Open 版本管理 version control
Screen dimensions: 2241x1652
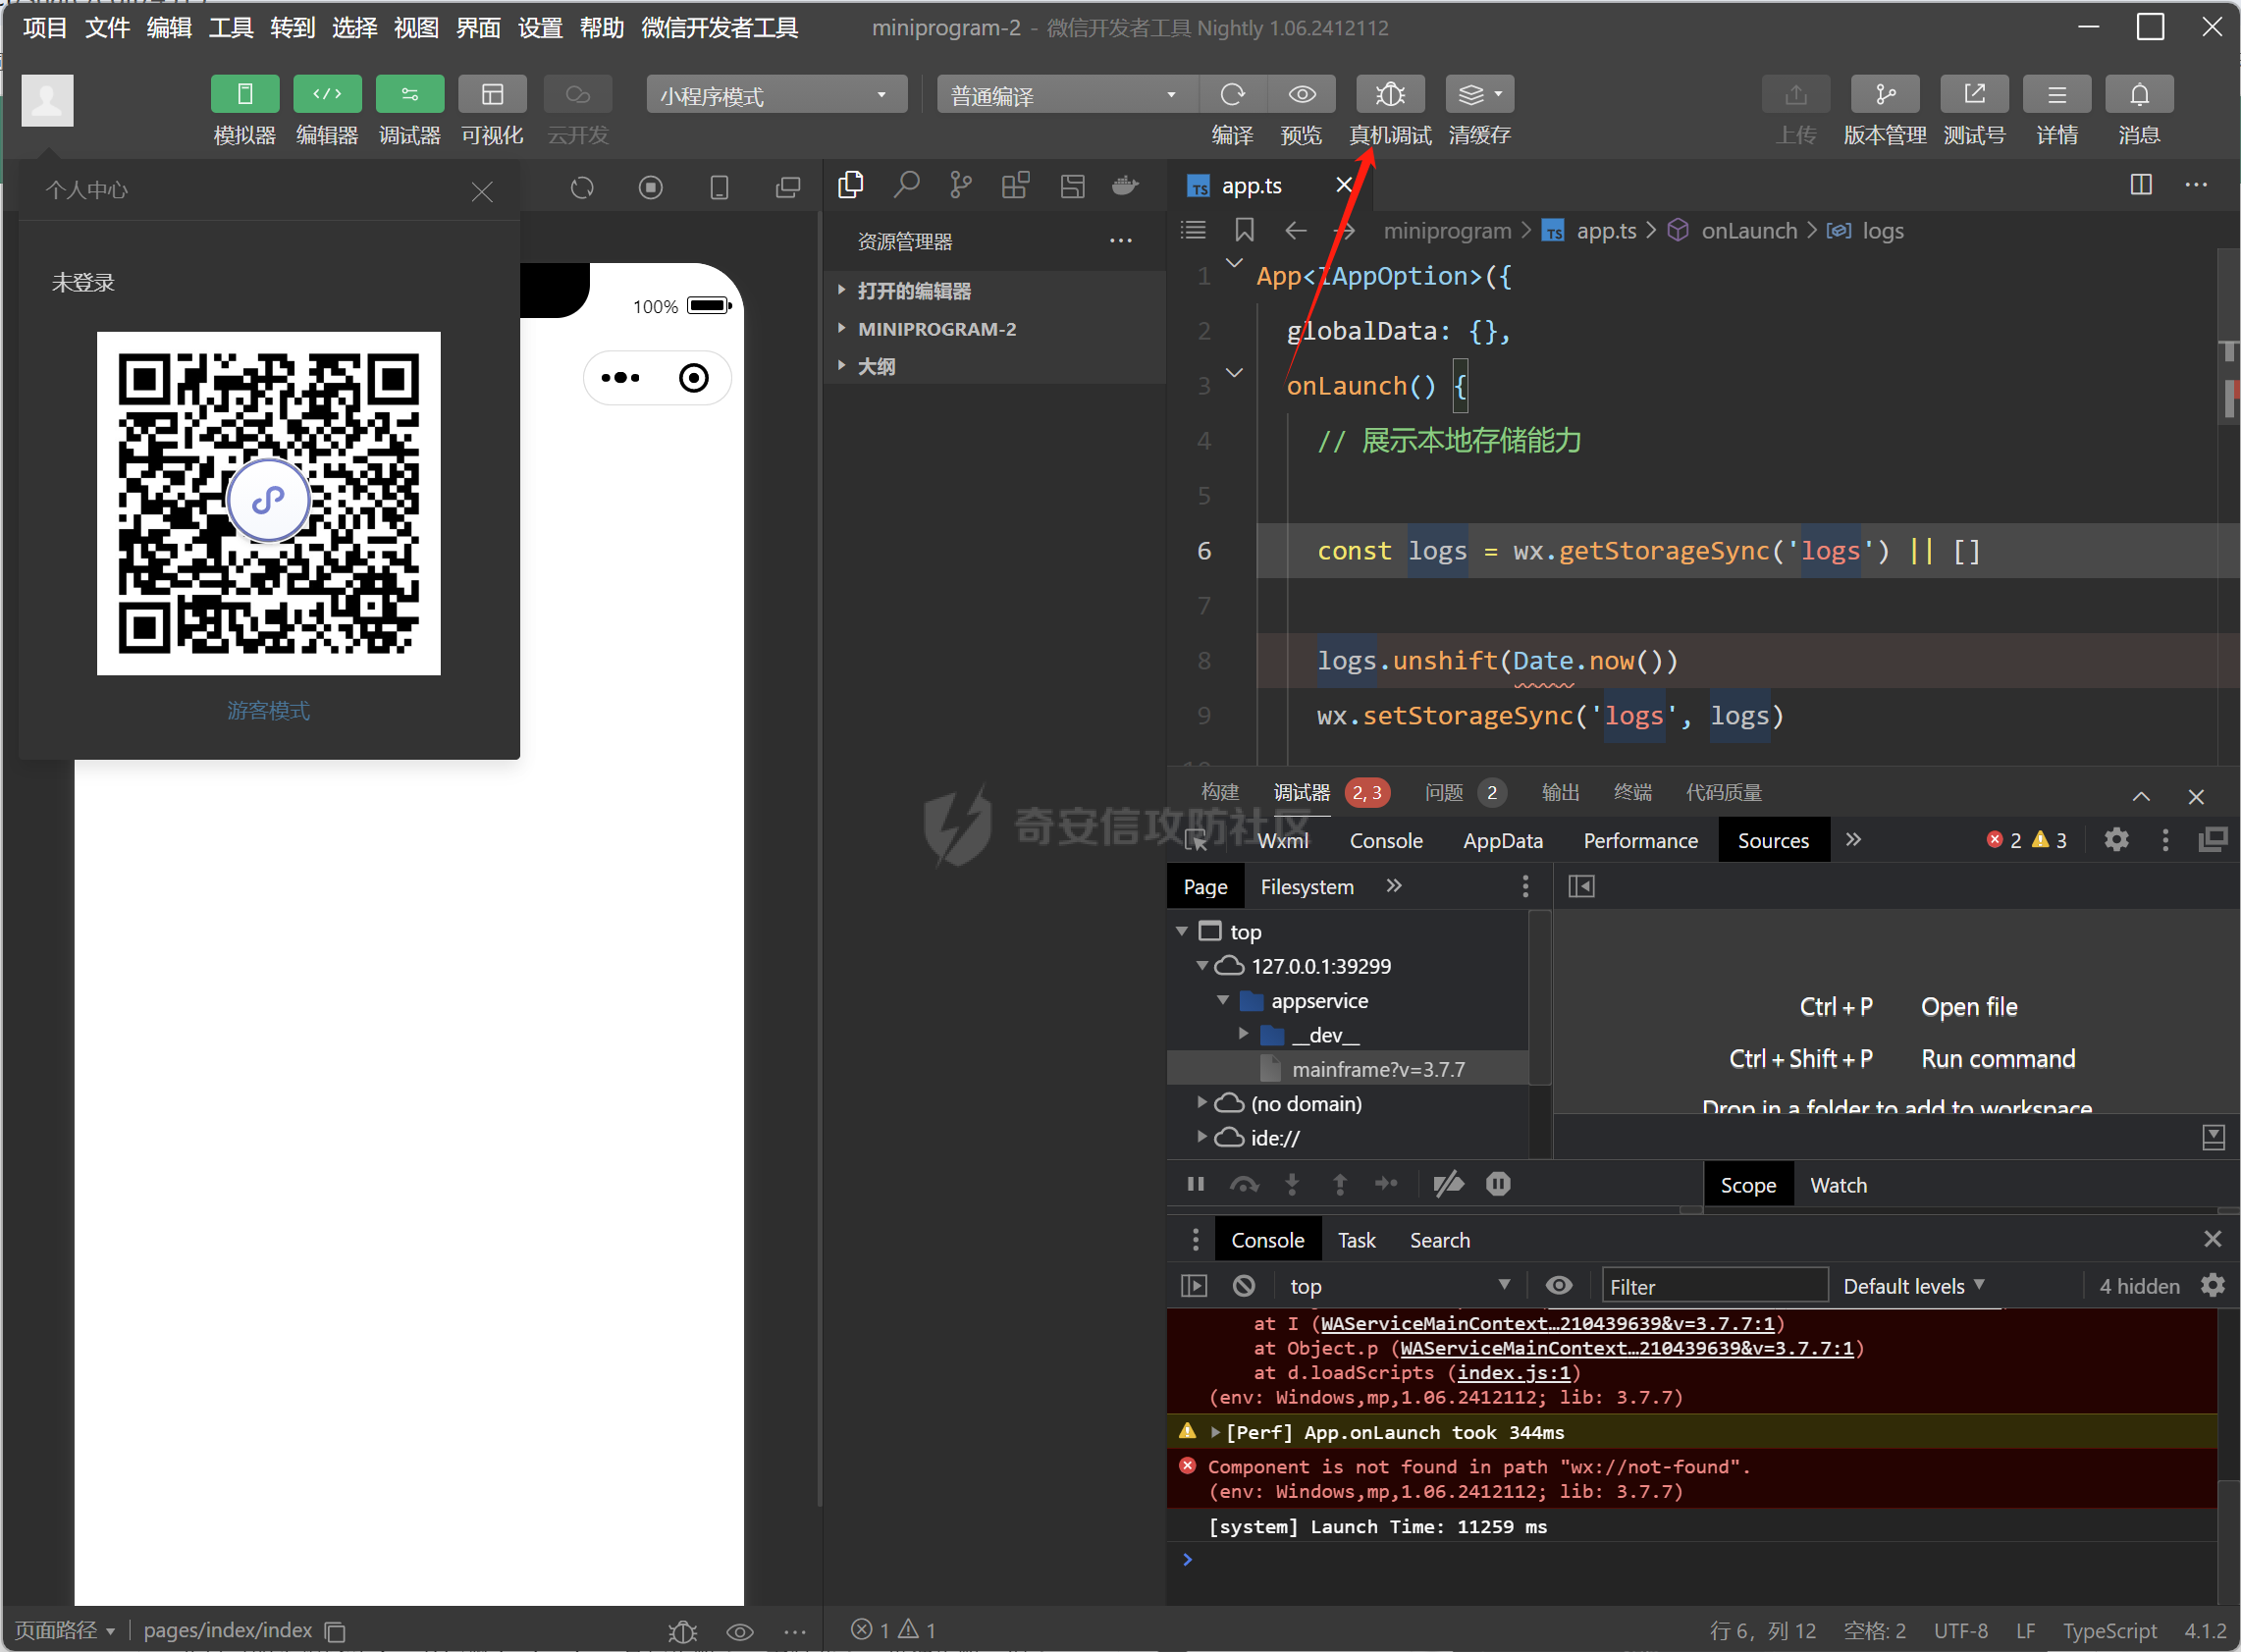[1884, 94]
